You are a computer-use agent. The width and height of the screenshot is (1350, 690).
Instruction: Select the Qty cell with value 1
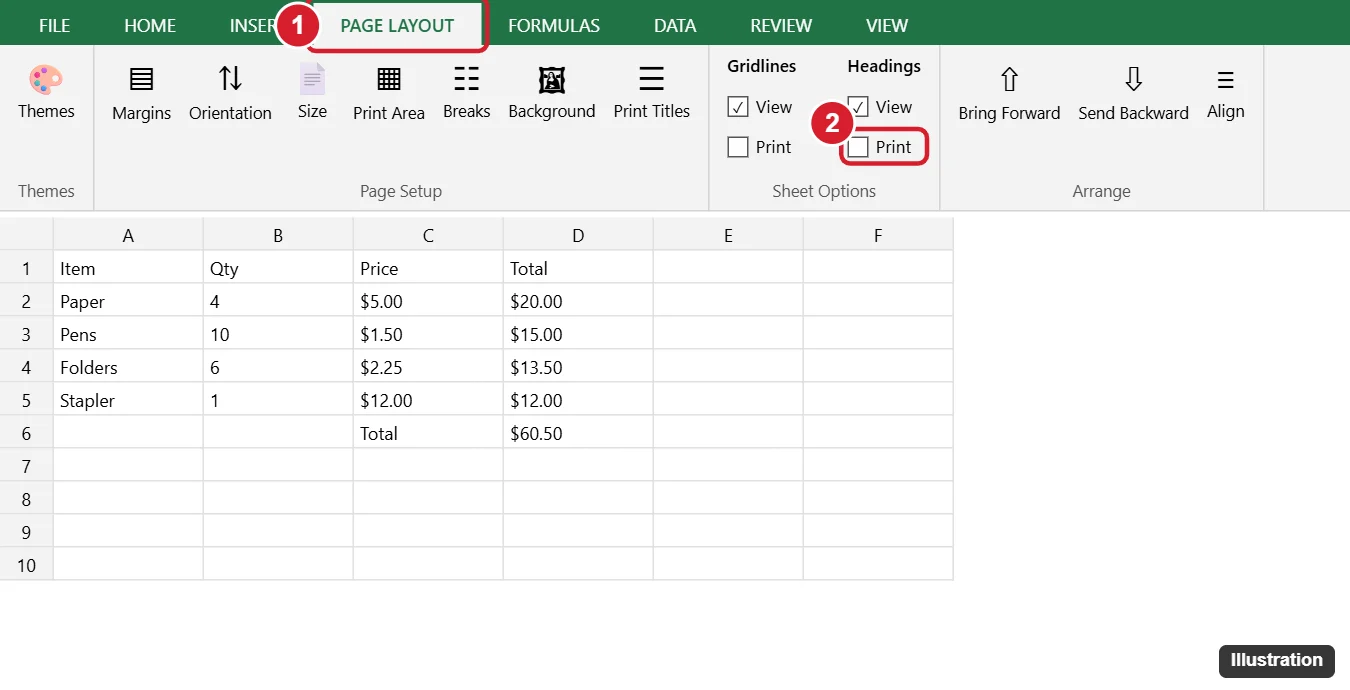click(x=278, y=400)
